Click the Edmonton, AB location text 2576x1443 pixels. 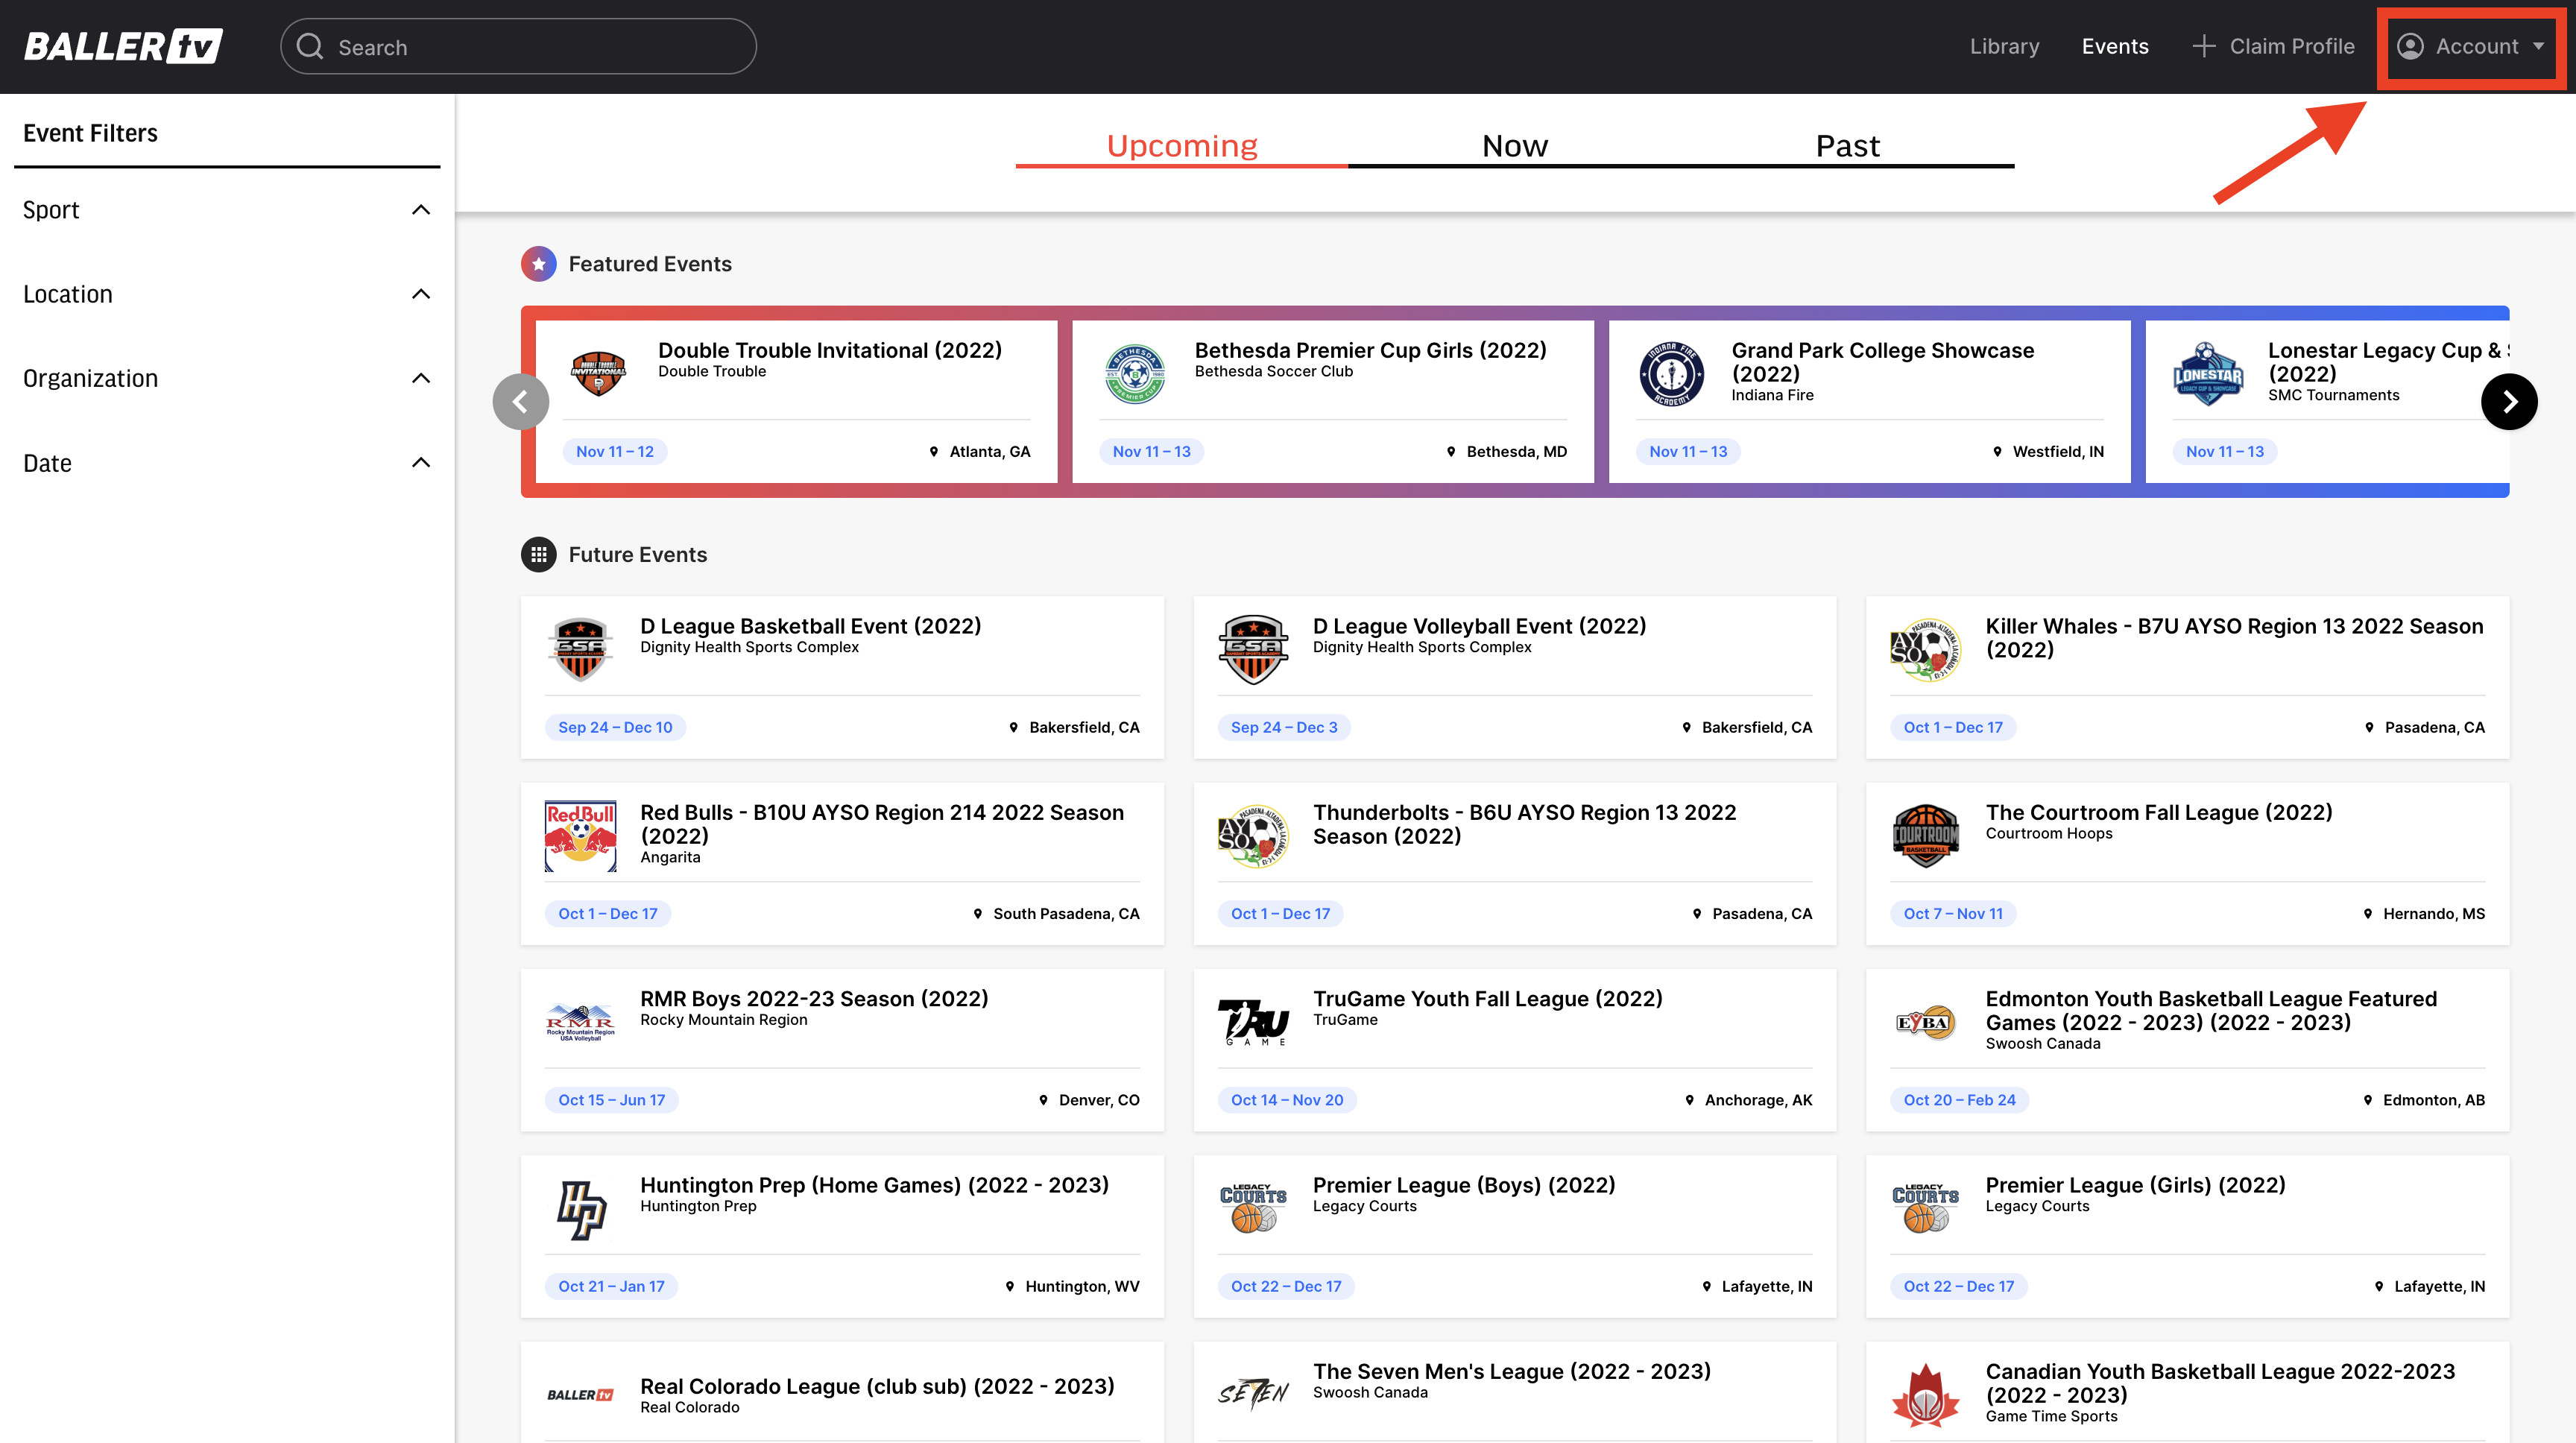2433,1100
